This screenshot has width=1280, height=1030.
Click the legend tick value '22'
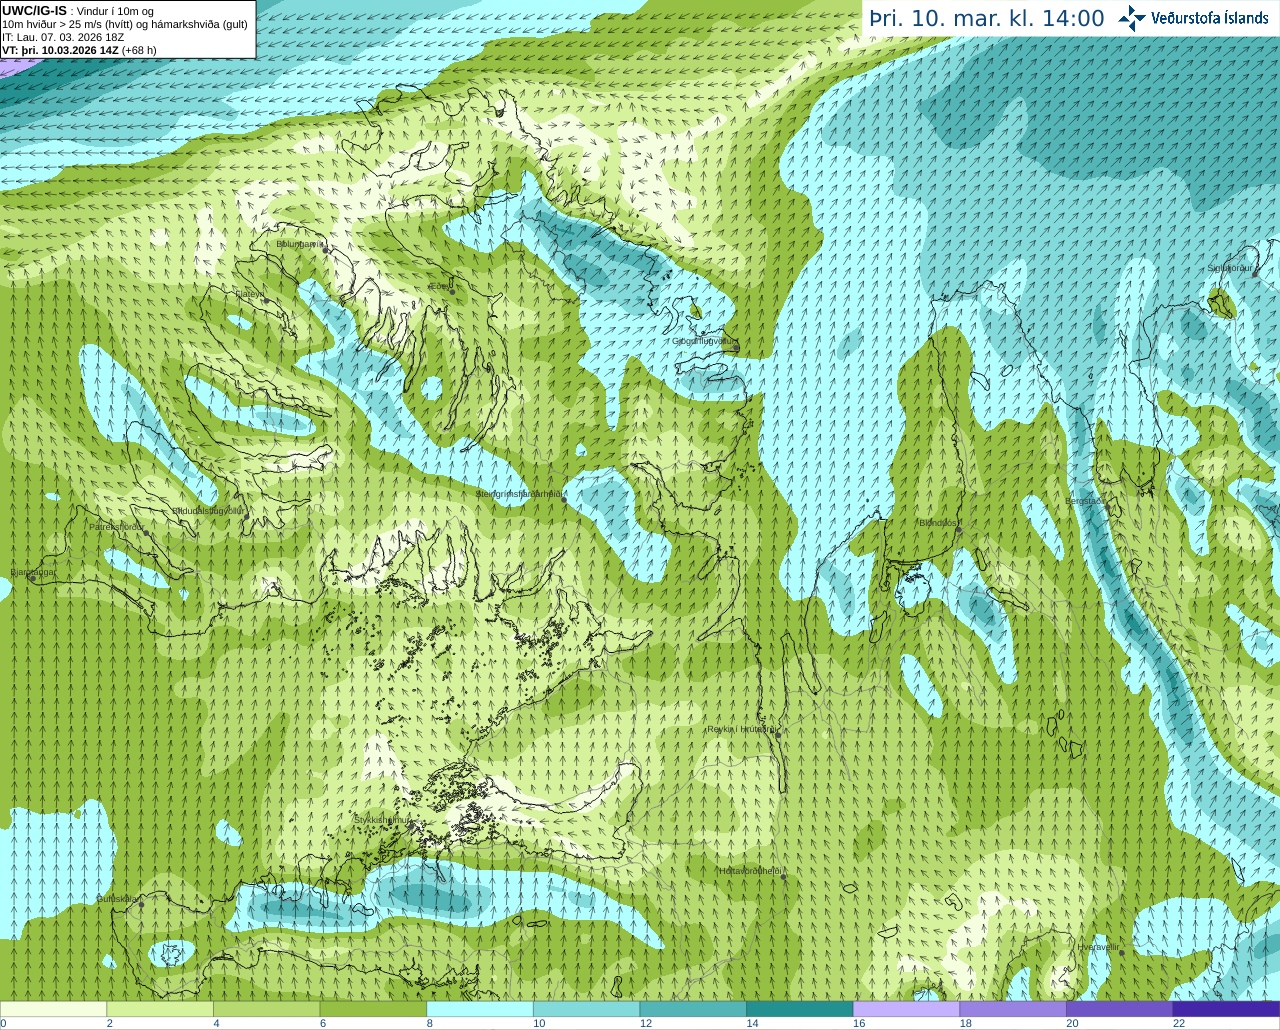pos(1179,1023)
